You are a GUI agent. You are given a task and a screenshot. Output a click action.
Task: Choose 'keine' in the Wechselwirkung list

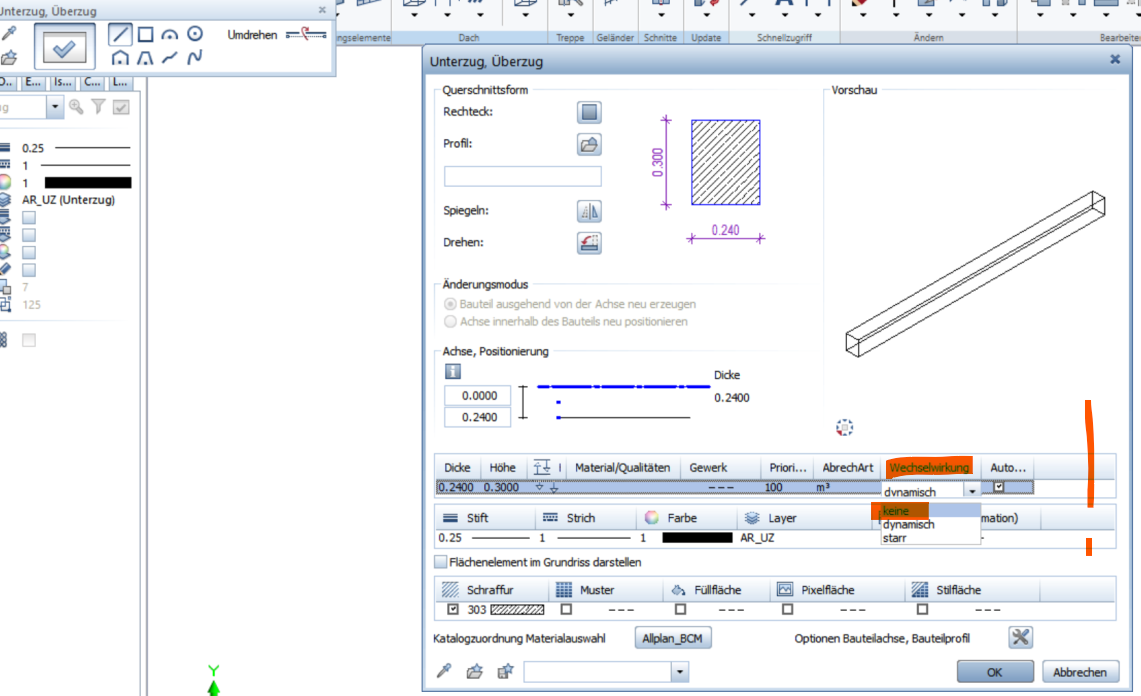896,510
